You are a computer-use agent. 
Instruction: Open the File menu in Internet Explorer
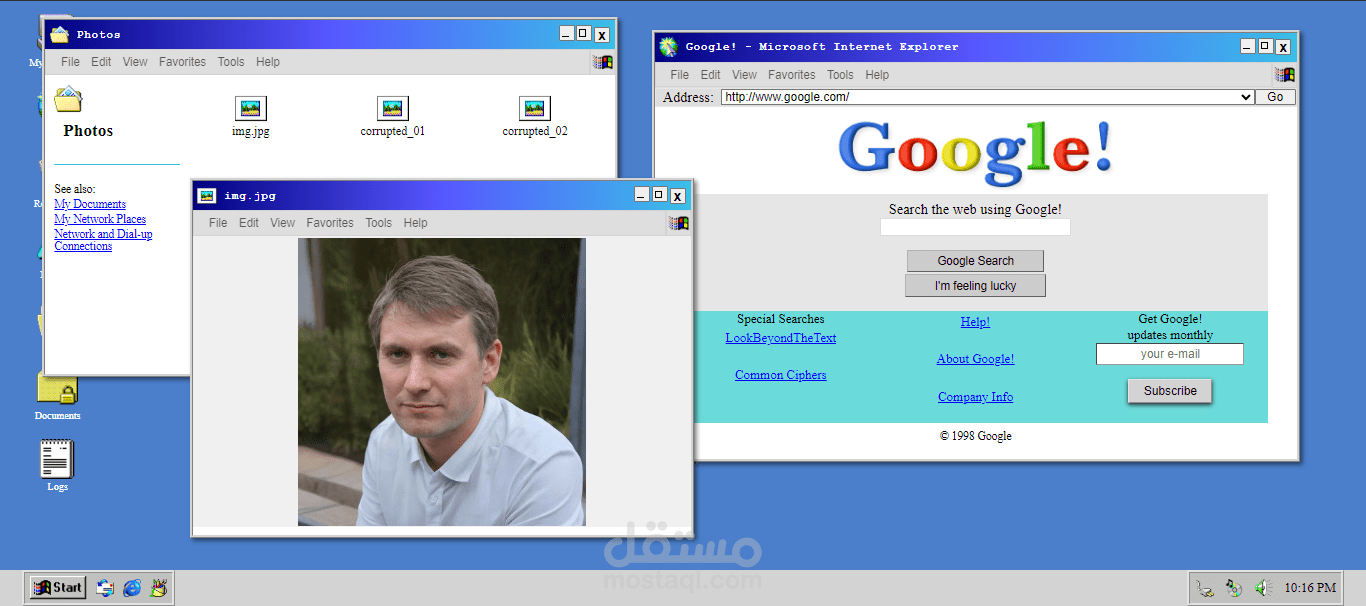[x=680, y=75]
